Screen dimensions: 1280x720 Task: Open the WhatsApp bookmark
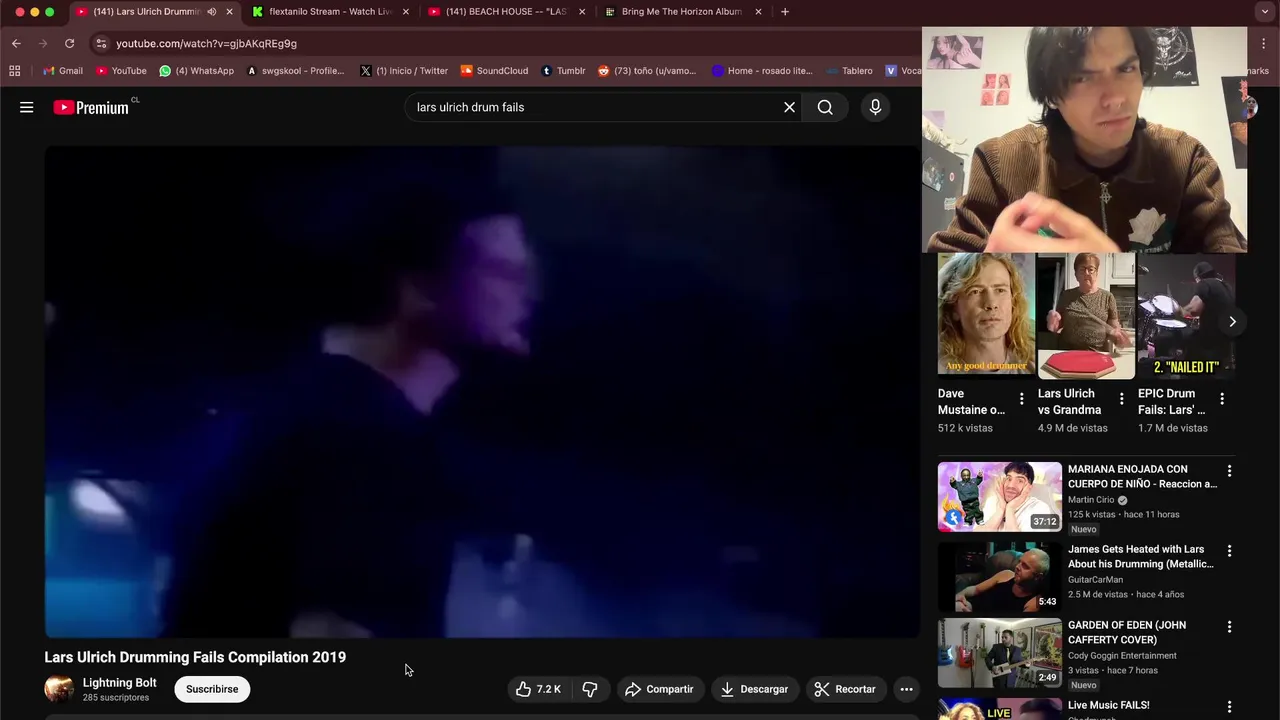(196, 71)
